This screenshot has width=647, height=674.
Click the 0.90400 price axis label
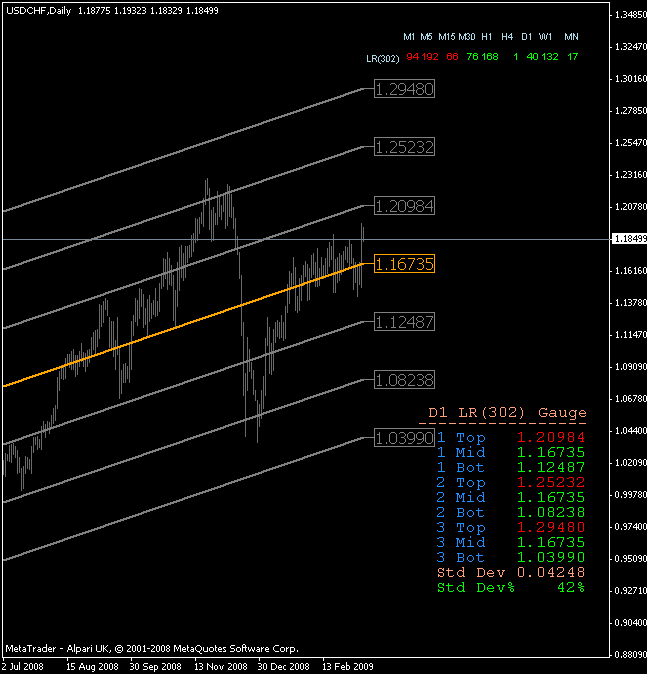[x=631, y=622]
